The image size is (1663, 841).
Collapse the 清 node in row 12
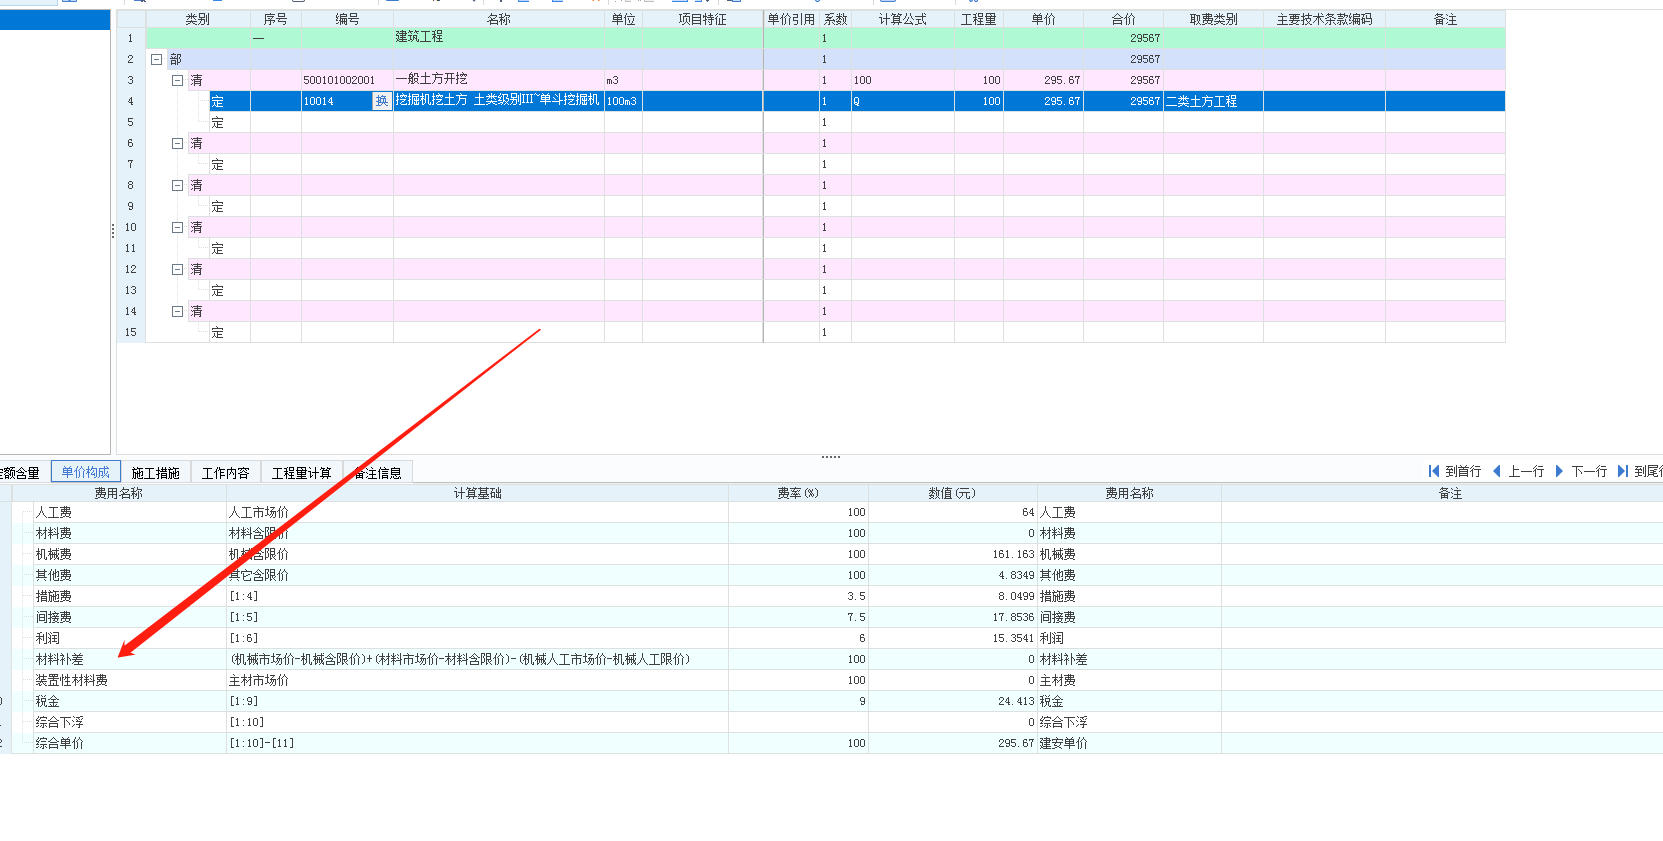pyautogui.click(x=177, y=269)
